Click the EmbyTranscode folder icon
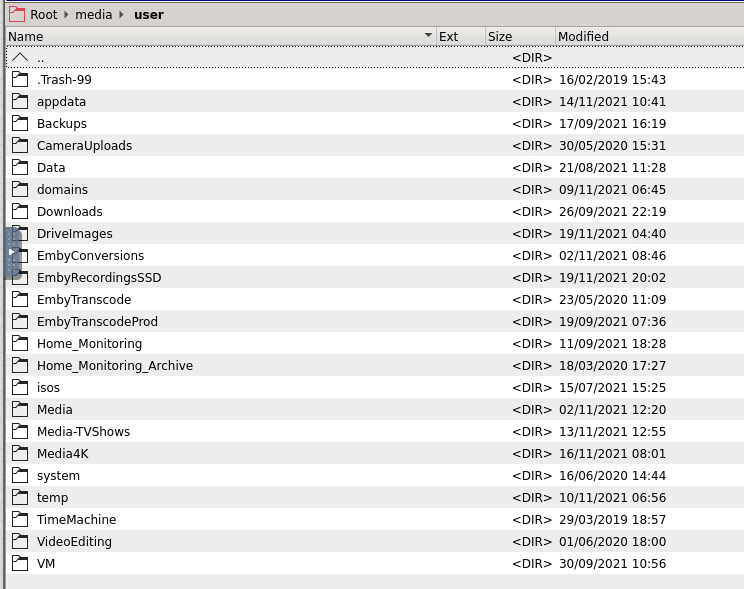The width and height of the screenshot is (744, 589). (x=19, y=299)
